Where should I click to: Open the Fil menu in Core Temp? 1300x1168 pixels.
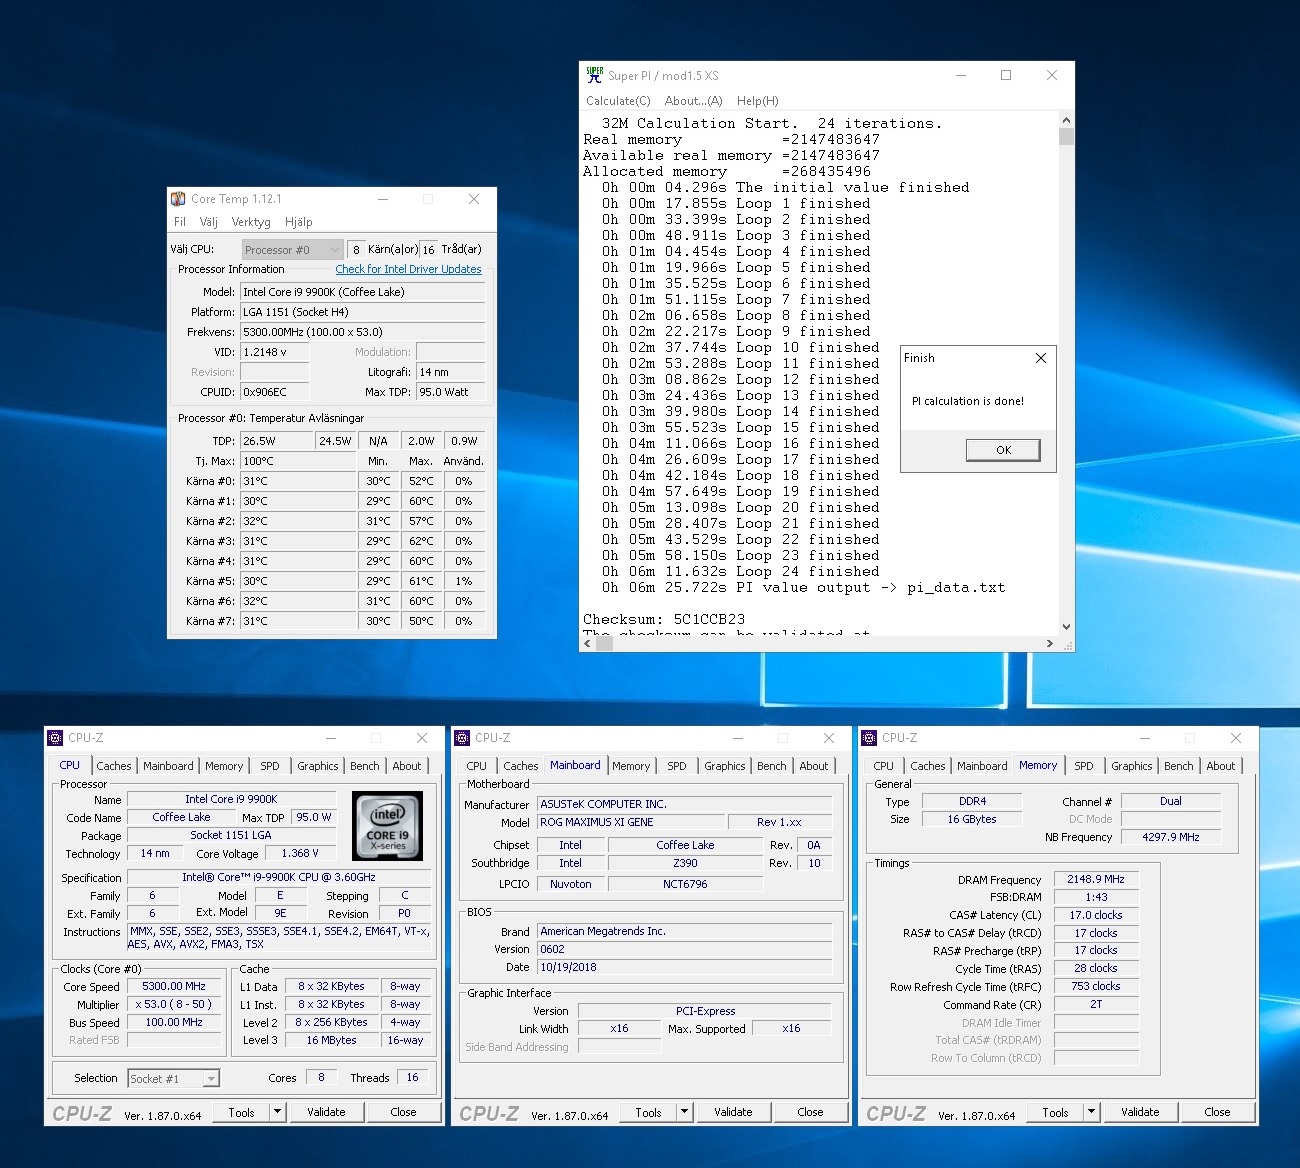pyautogui.click(x=180, y=222)
